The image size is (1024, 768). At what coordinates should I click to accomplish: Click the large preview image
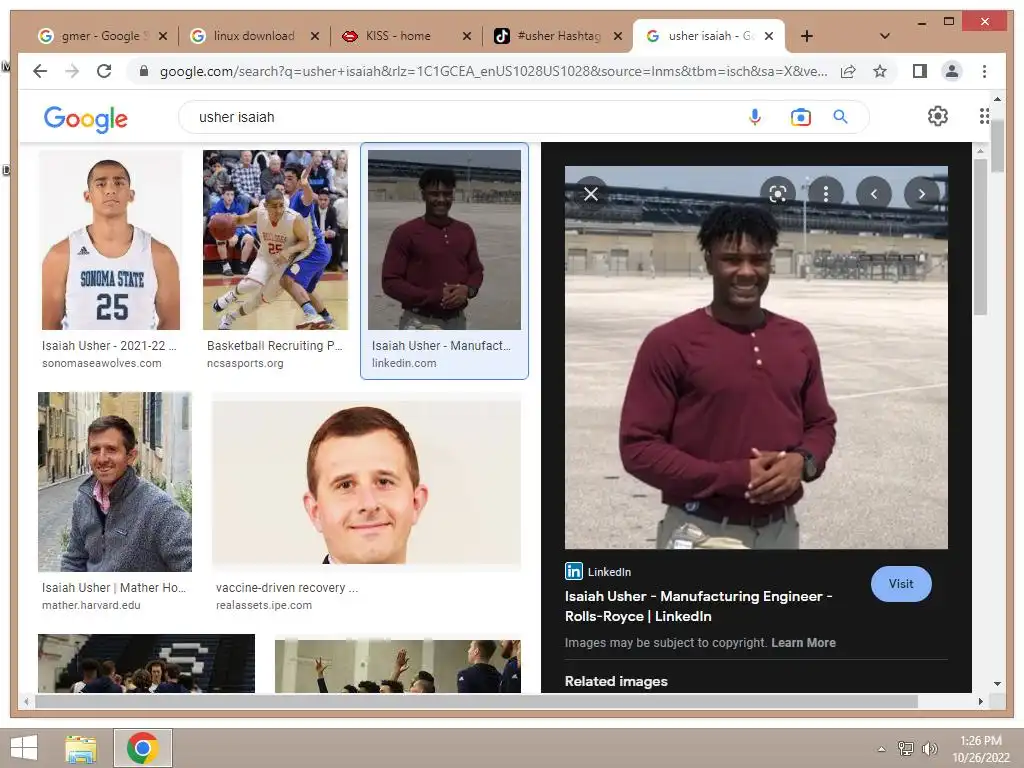coord(756,357)
